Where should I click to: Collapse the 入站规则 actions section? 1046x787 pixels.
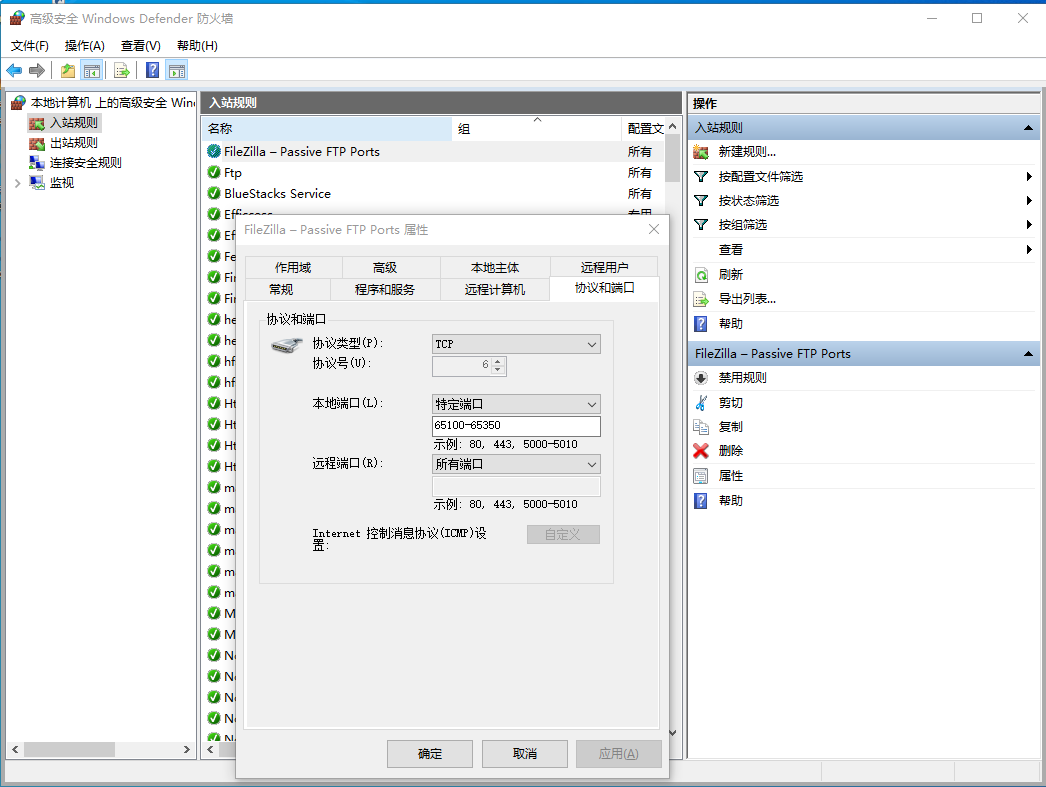(1028, 127)
